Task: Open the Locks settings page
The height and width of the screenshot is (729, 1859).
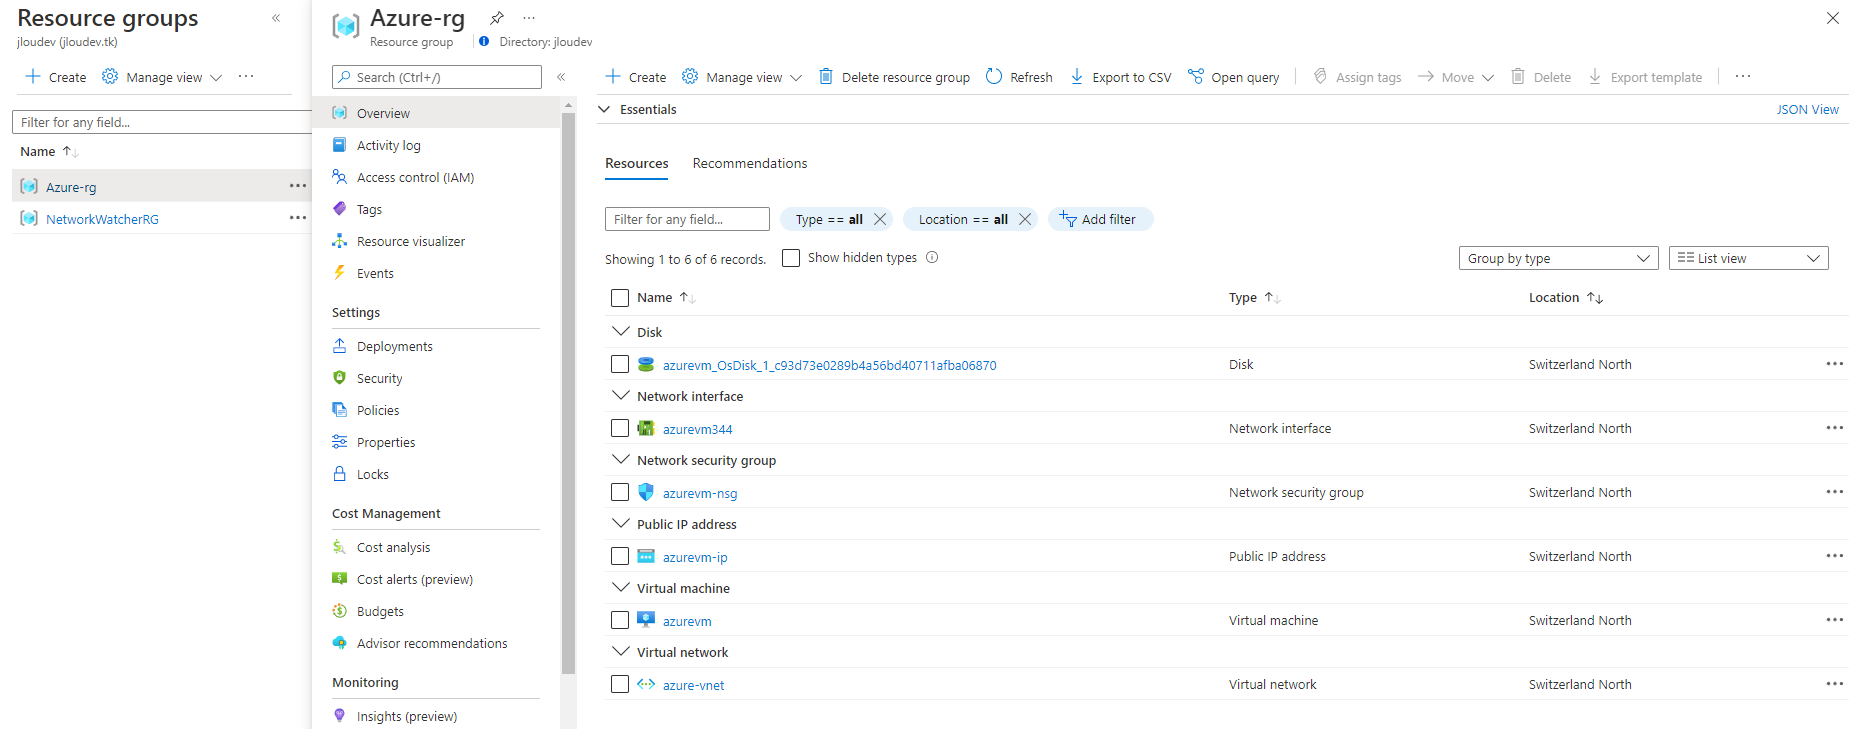Action: coord(373,474)
